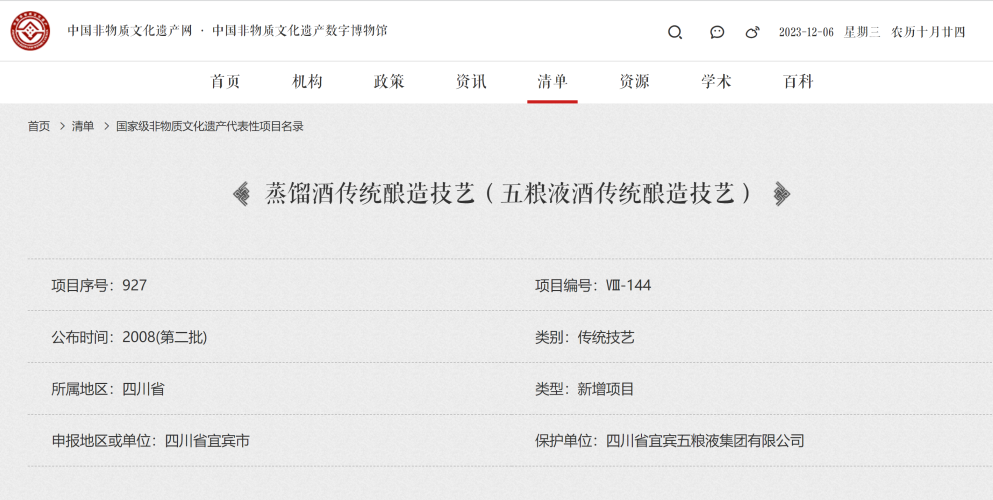This screenshot has height=500, width=993.
Task: Click 中国非物质文化遗产数字博物馆 header title
Action: pyautogui.click(x=299, y=31)
